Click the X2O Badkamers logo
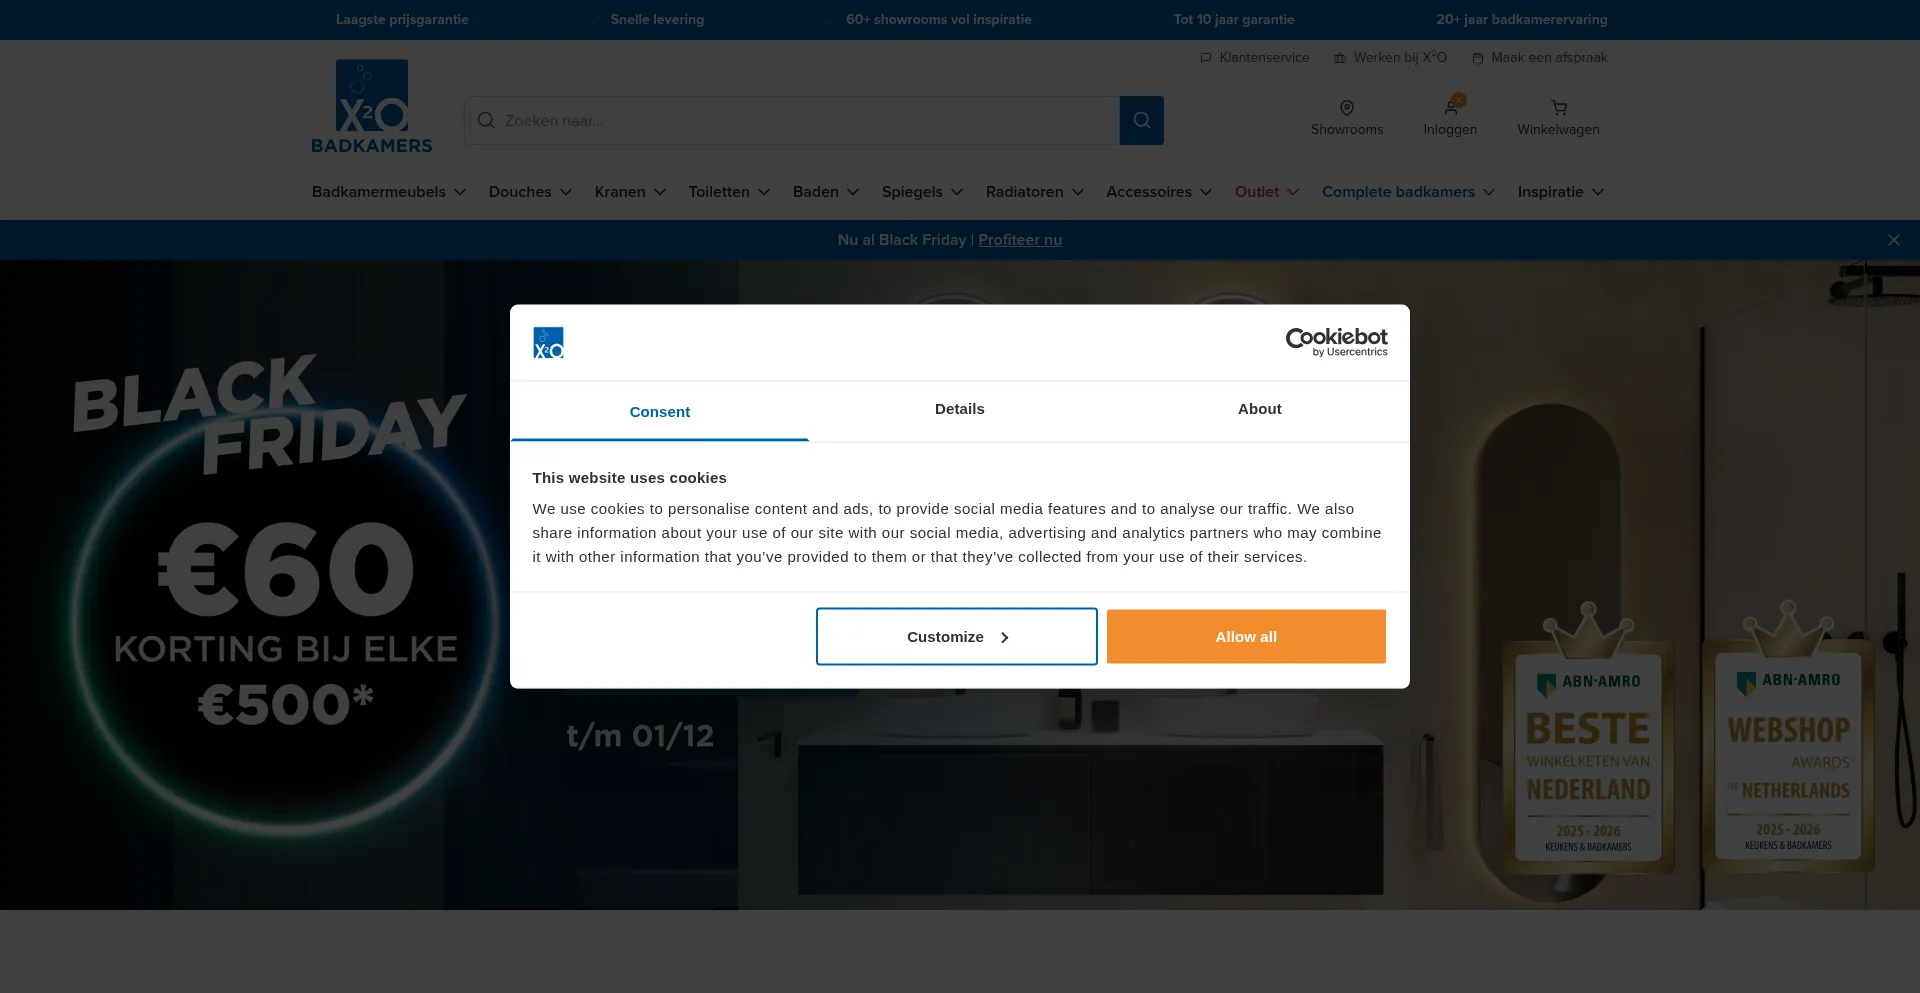Viewport: 1920px width, 993px height. [371, 106]
